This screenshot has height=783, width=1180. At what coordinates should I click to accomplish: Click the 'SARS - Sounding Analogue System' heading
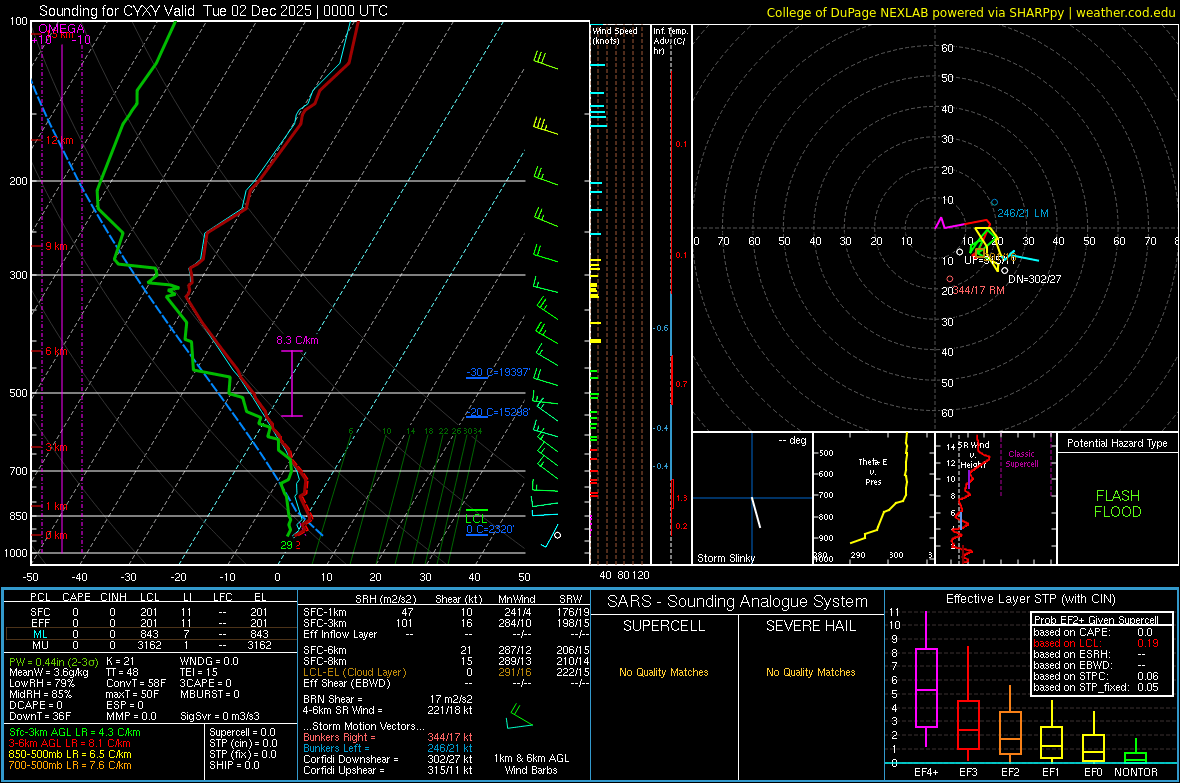pyautogui.click(x=738, y=602)
